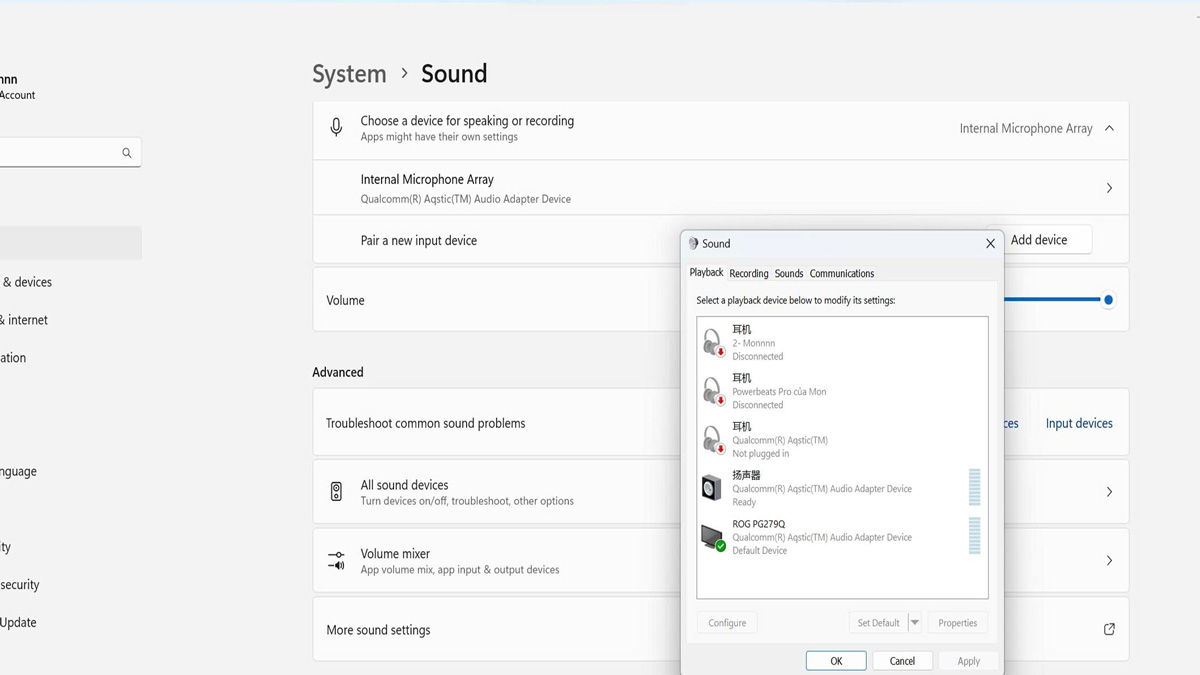Select the 2- Monnnn headphones device icon
Image resolution: width=1200 pixels, height=675 pixels.
pyautogui.click(x=712, y=343)
